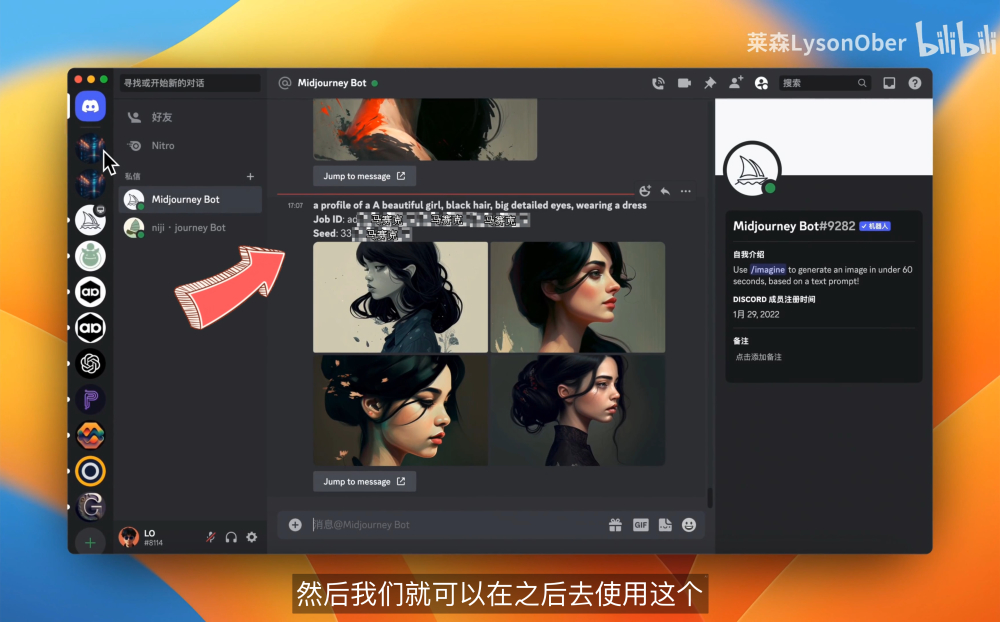Click the 17:07 message timestamp
1000x622 pixels.
coord(295,205)
